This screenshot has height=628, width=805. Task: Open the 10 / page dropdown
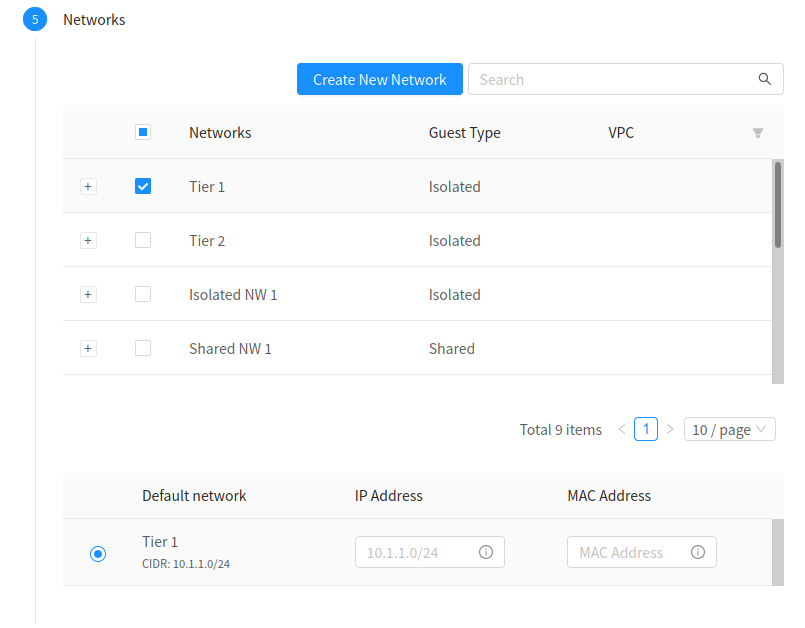[729, 429]
